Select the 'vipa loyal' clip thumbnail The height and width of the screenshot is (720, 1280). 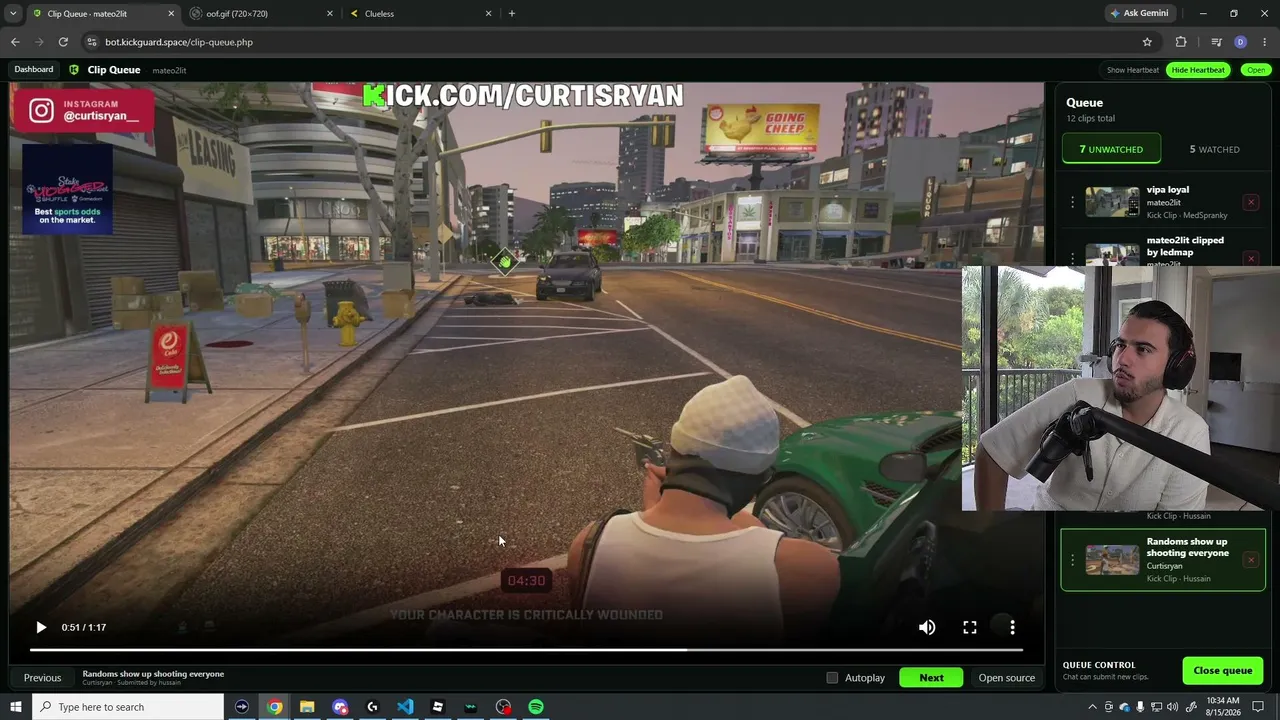tap(1112, 202)
